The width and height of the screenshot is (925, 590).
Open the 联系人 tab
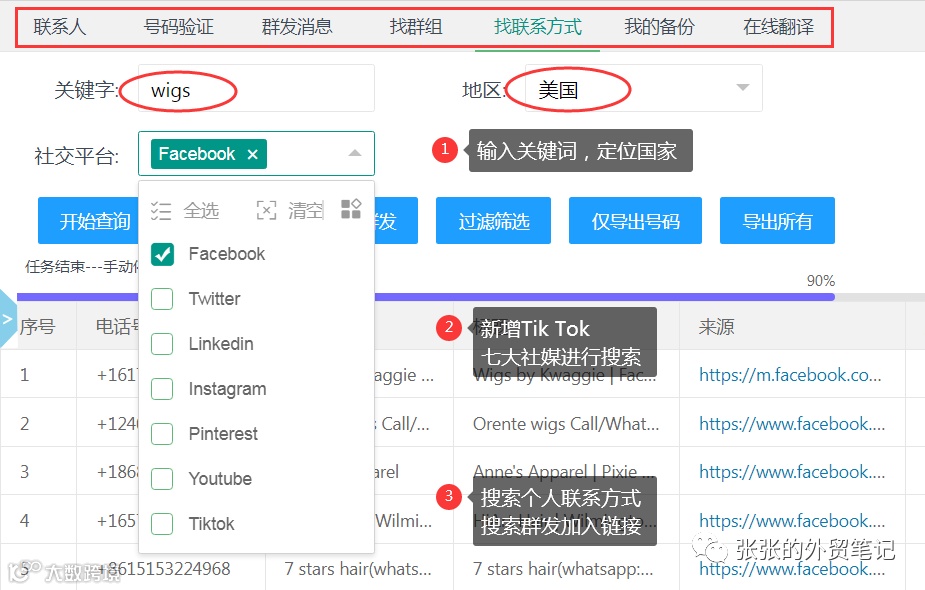click(60, 27)
